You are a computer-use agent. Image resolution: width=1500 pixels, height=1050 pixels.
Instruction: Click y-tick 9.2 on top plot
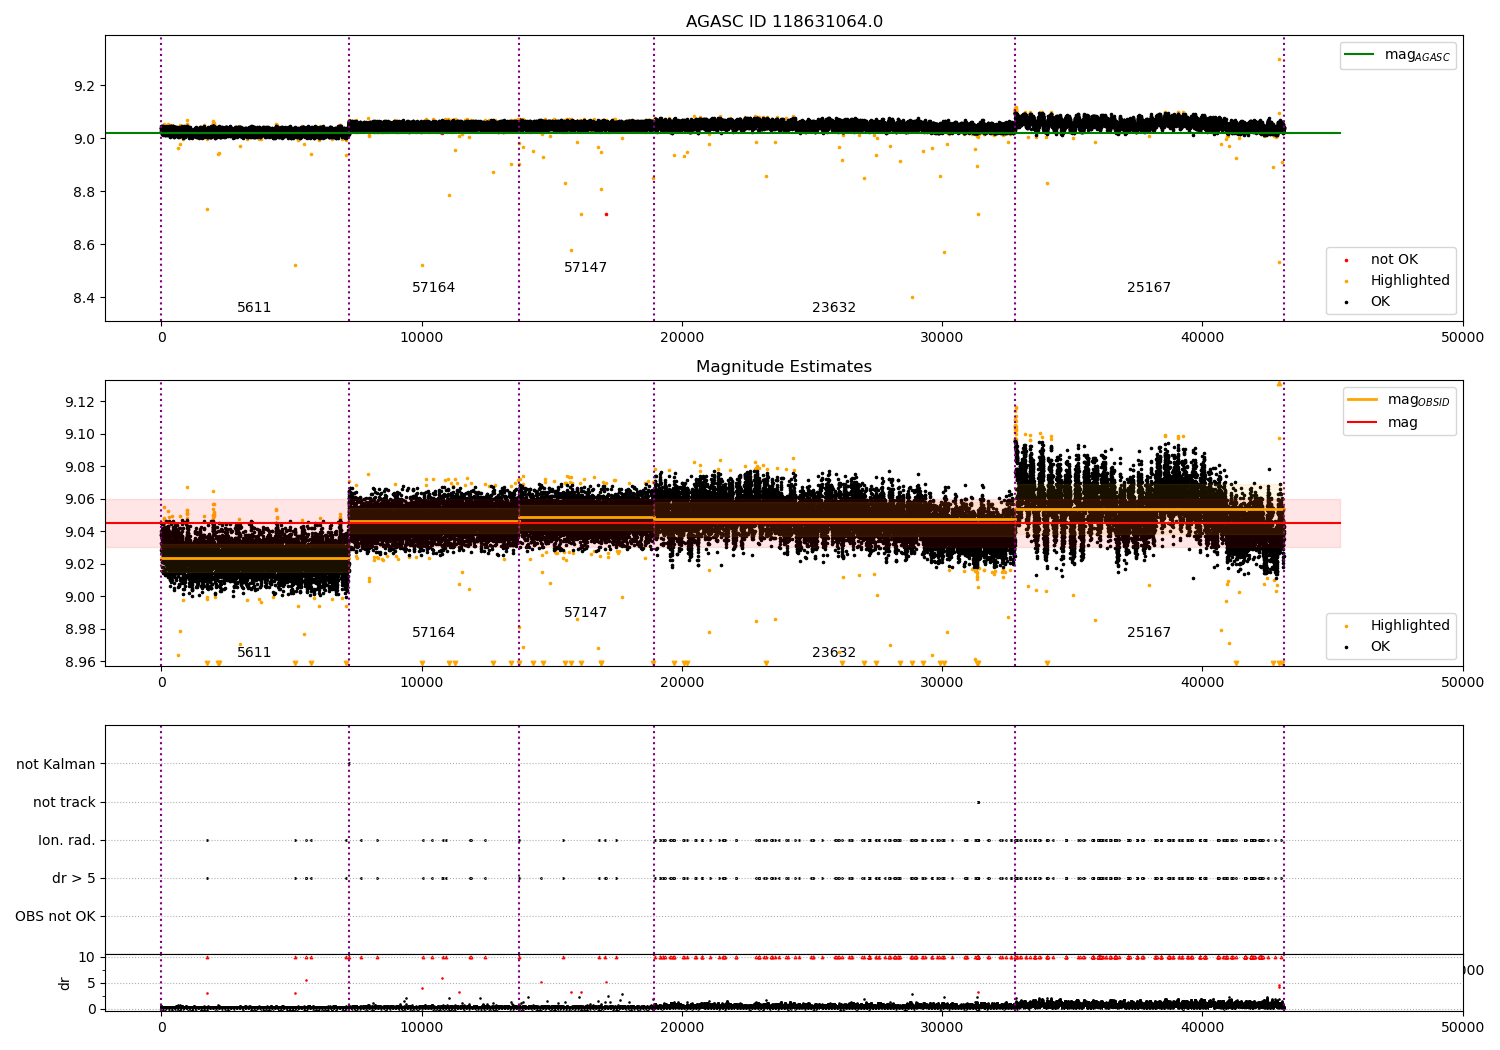pos(84,86)
